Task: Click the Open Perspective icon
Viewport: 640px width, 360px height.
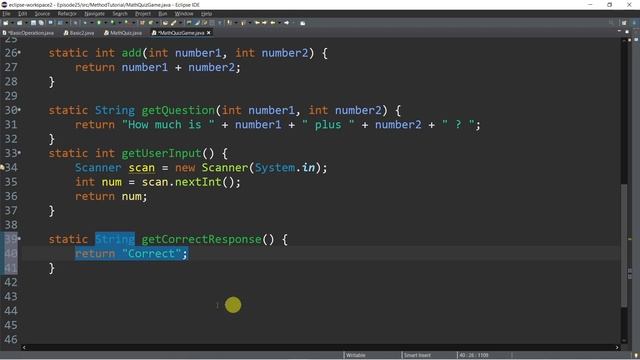Action: (x=624, y=23)
